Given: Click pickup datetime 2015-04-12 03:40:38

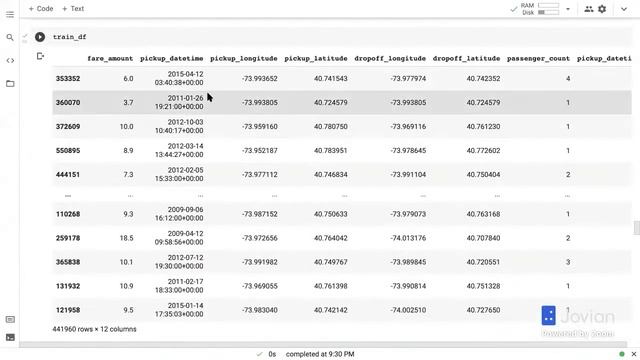Looking at the screenshot, I should point(179,78).
